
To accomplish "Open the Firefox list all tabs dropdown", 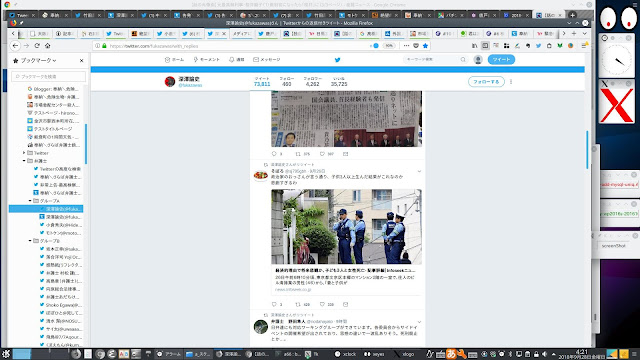I will (584, 33).
